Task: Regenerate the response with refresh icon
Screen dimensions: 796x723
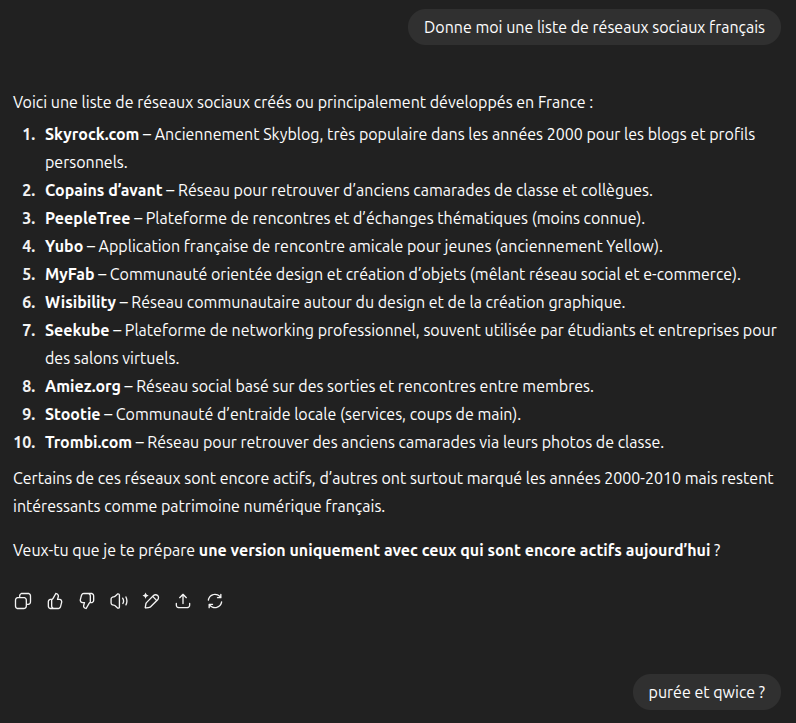Action: tap(215, 601)
